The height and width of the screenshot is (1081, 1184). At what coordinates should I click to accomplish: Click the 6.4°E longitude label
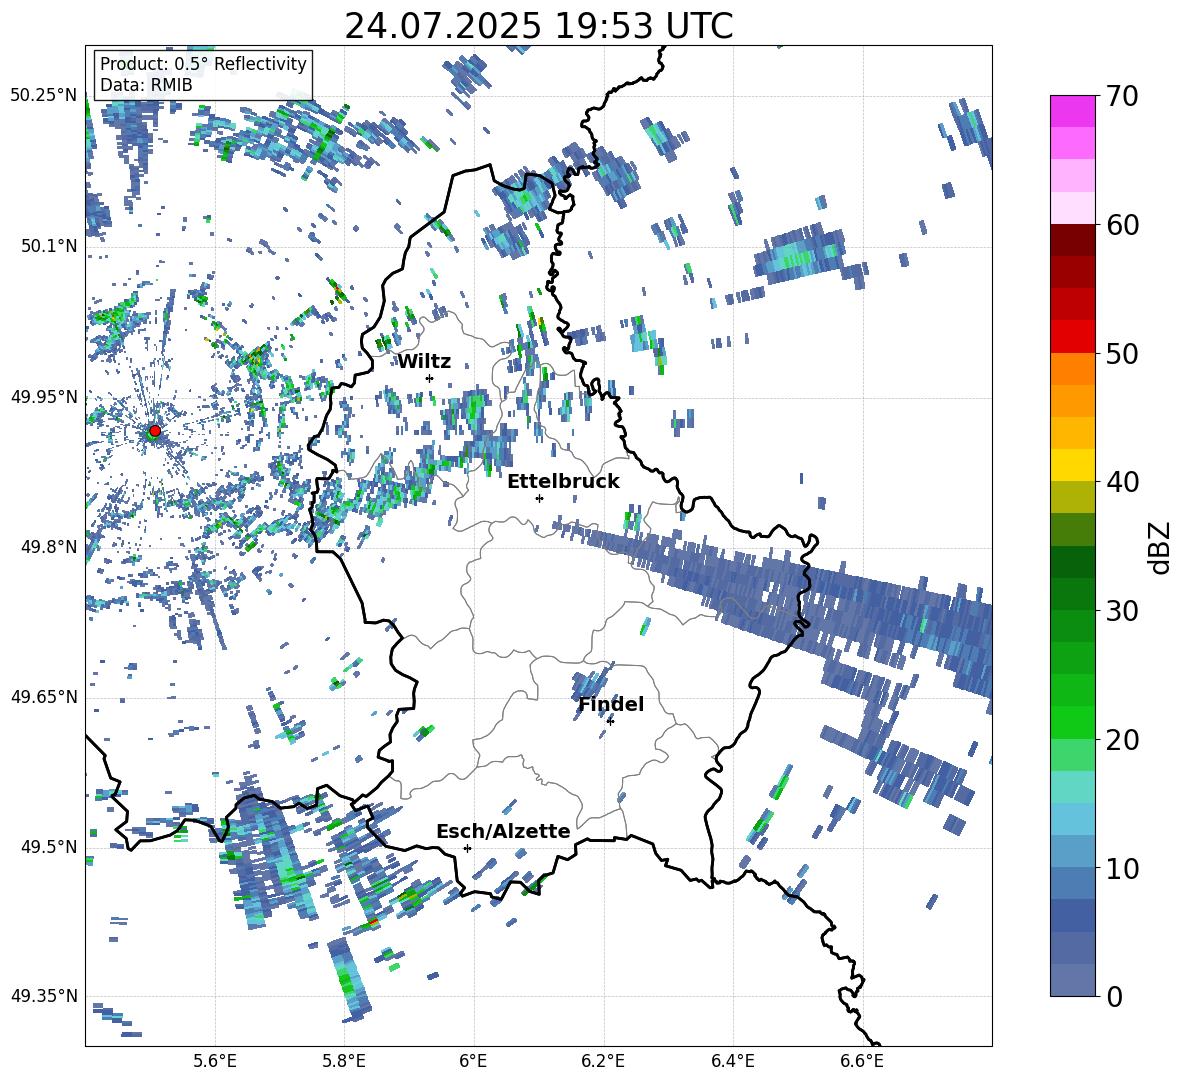pos(732,1061)
